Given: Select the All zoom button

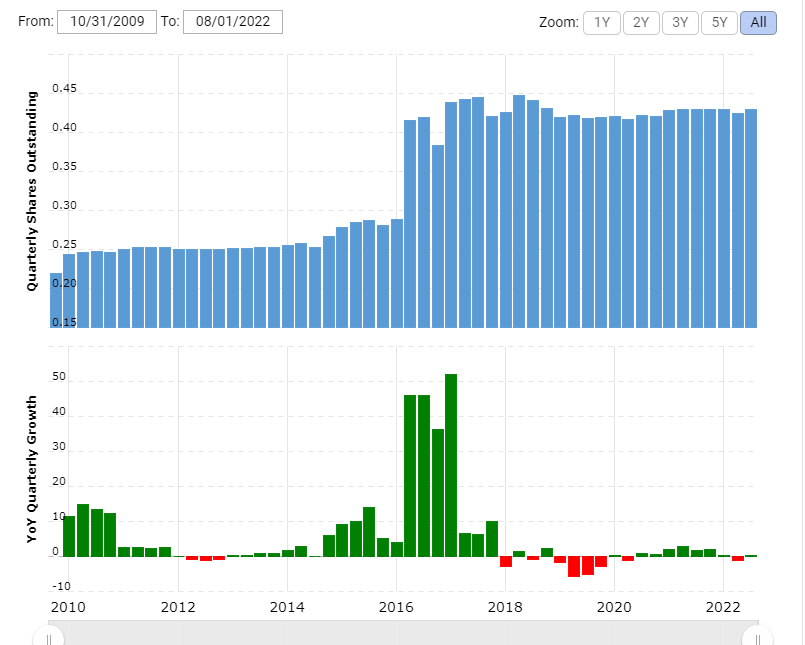Looking at the screenshot, I should click(x=758, y=23).
